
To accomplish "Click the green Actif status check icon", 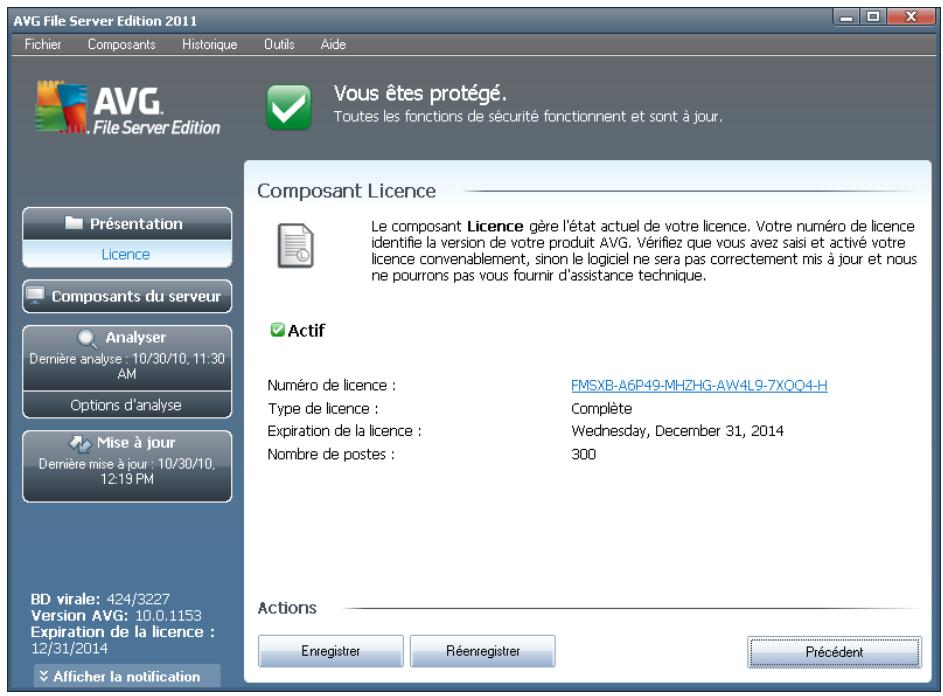I will point(277,330).
